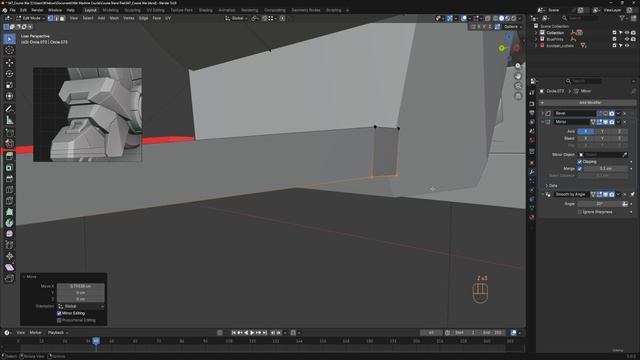Toggle Merge checkbox in Mirror modifier
Viewport: 640px width, 360px height.
[580, 169]
